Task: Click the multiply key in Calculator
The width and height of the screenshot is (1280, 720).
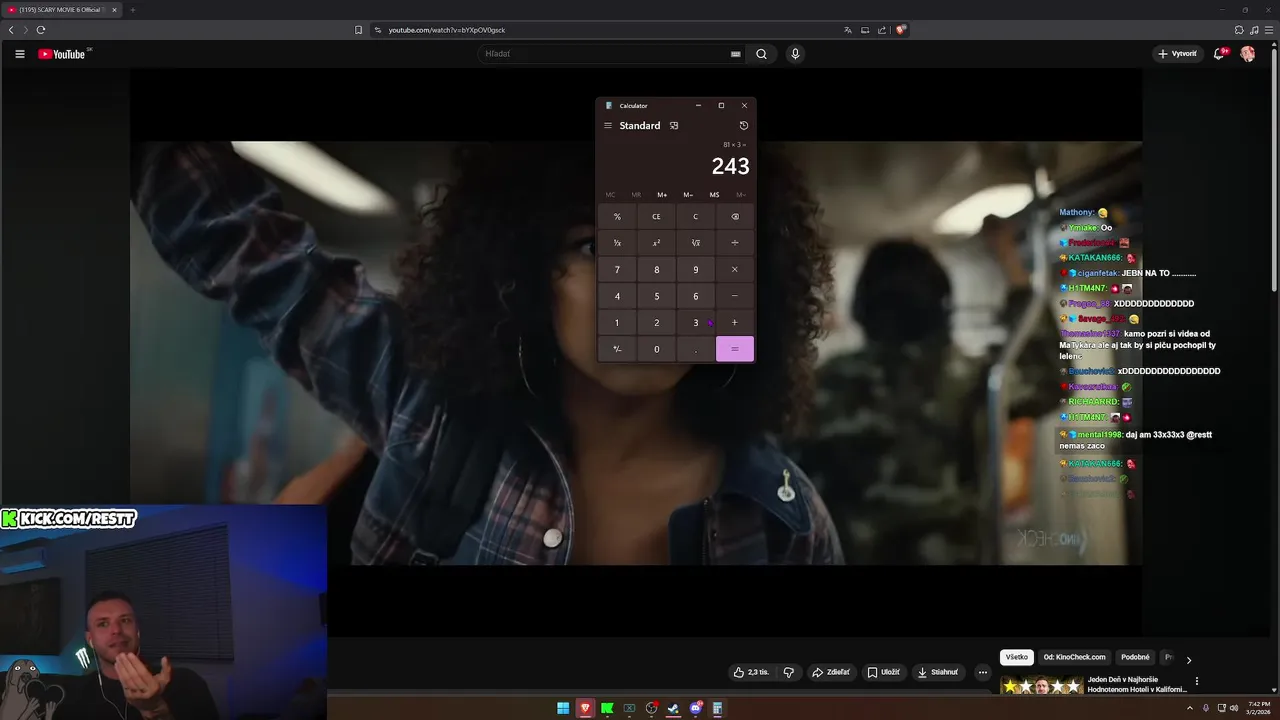Action: coord(735,270)
